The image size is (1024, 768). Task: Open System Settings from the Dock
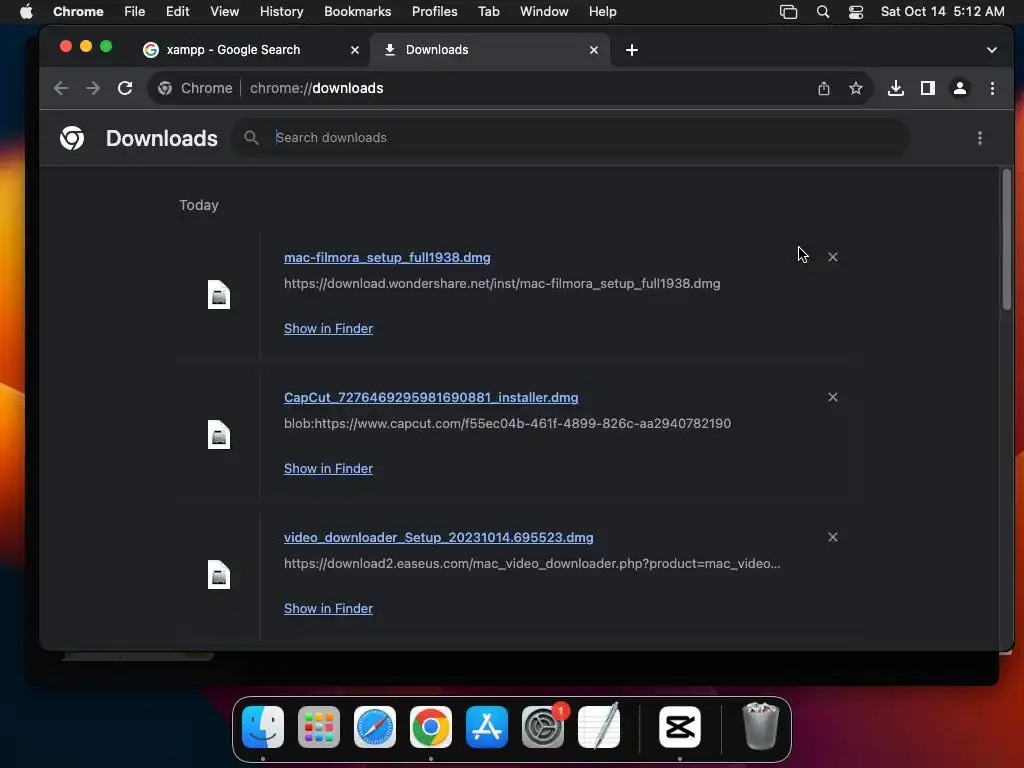pos(543,726)
